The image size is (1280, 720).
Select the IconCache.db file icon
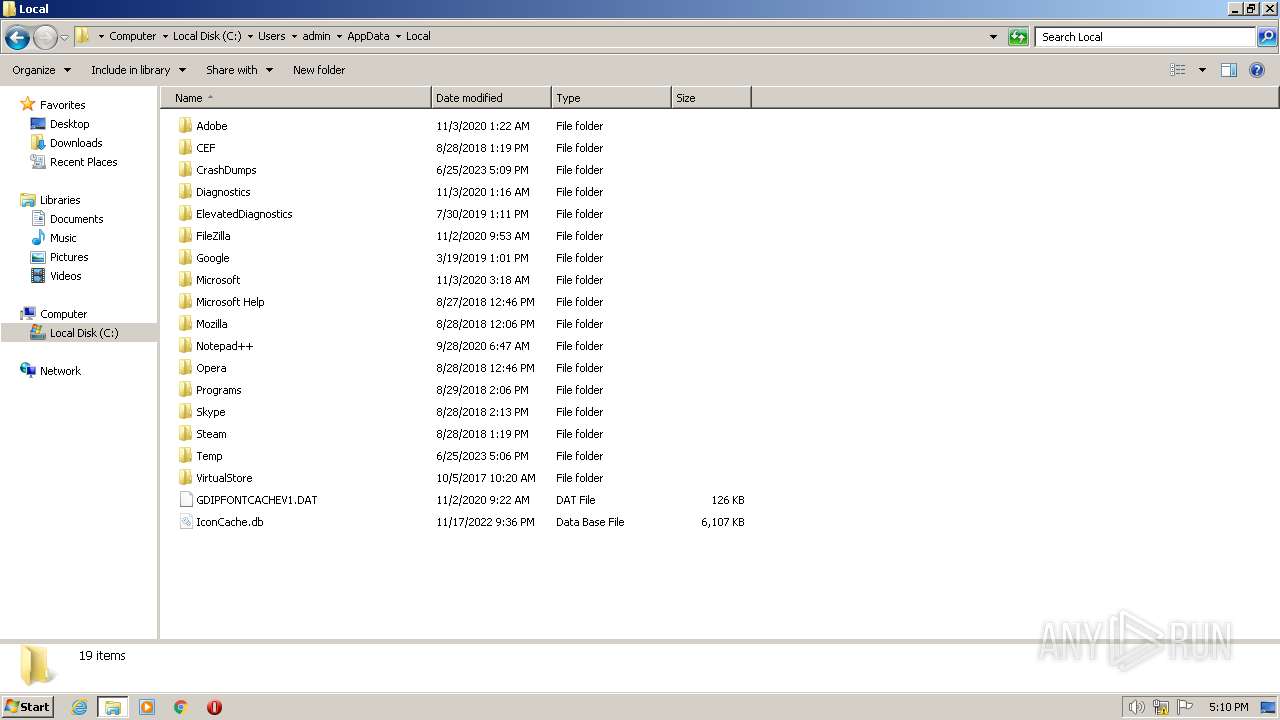[185, 522]
